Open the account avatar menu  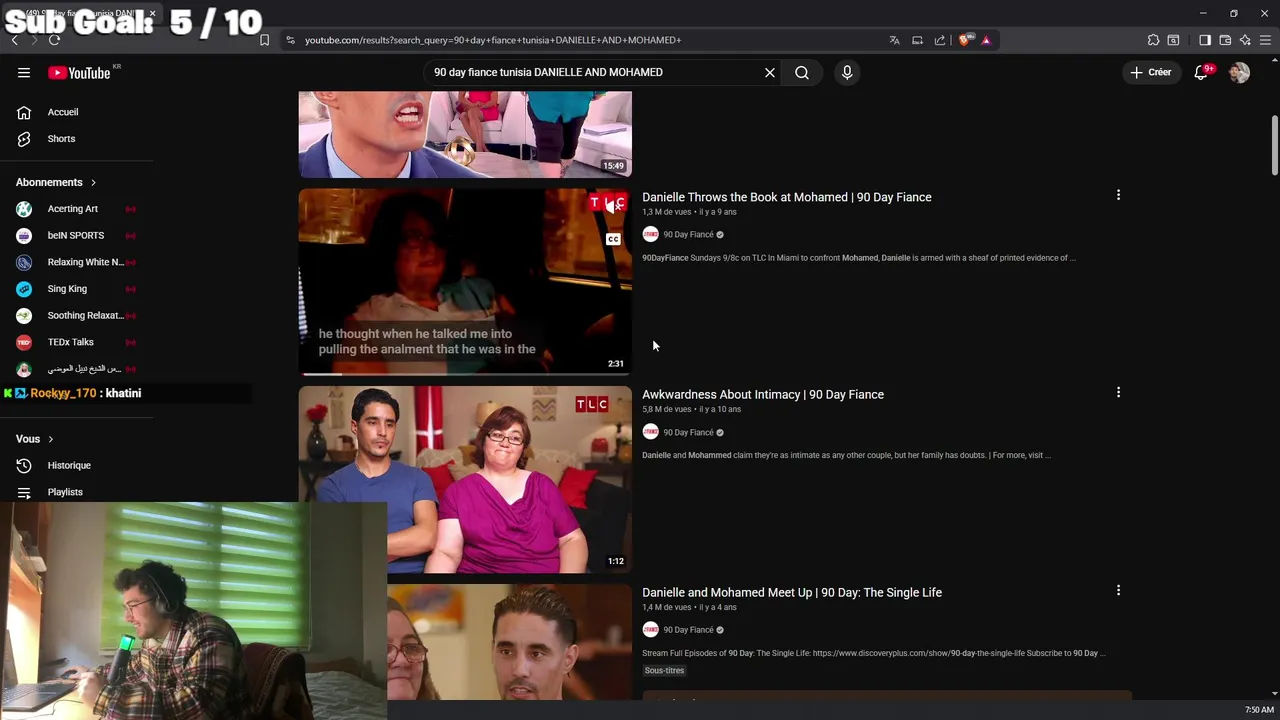[1239, 72]
